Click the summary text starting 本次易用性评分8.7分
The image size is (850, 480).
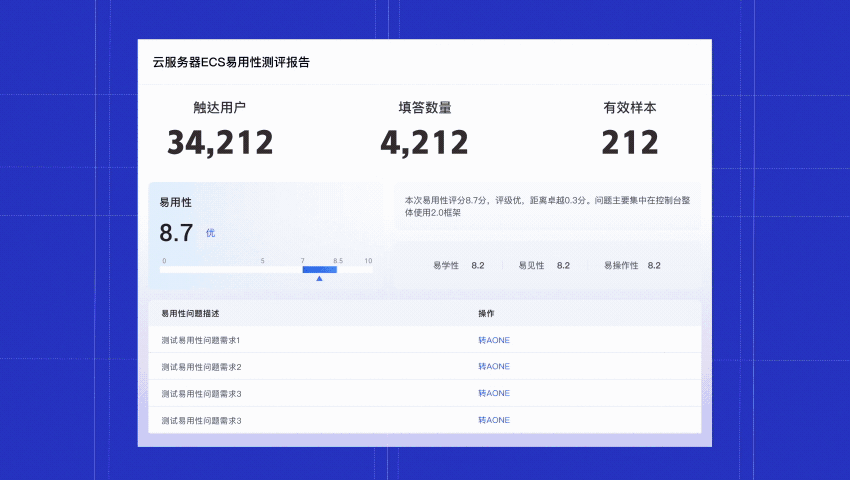pyautogui.click(x=548, y=206)
